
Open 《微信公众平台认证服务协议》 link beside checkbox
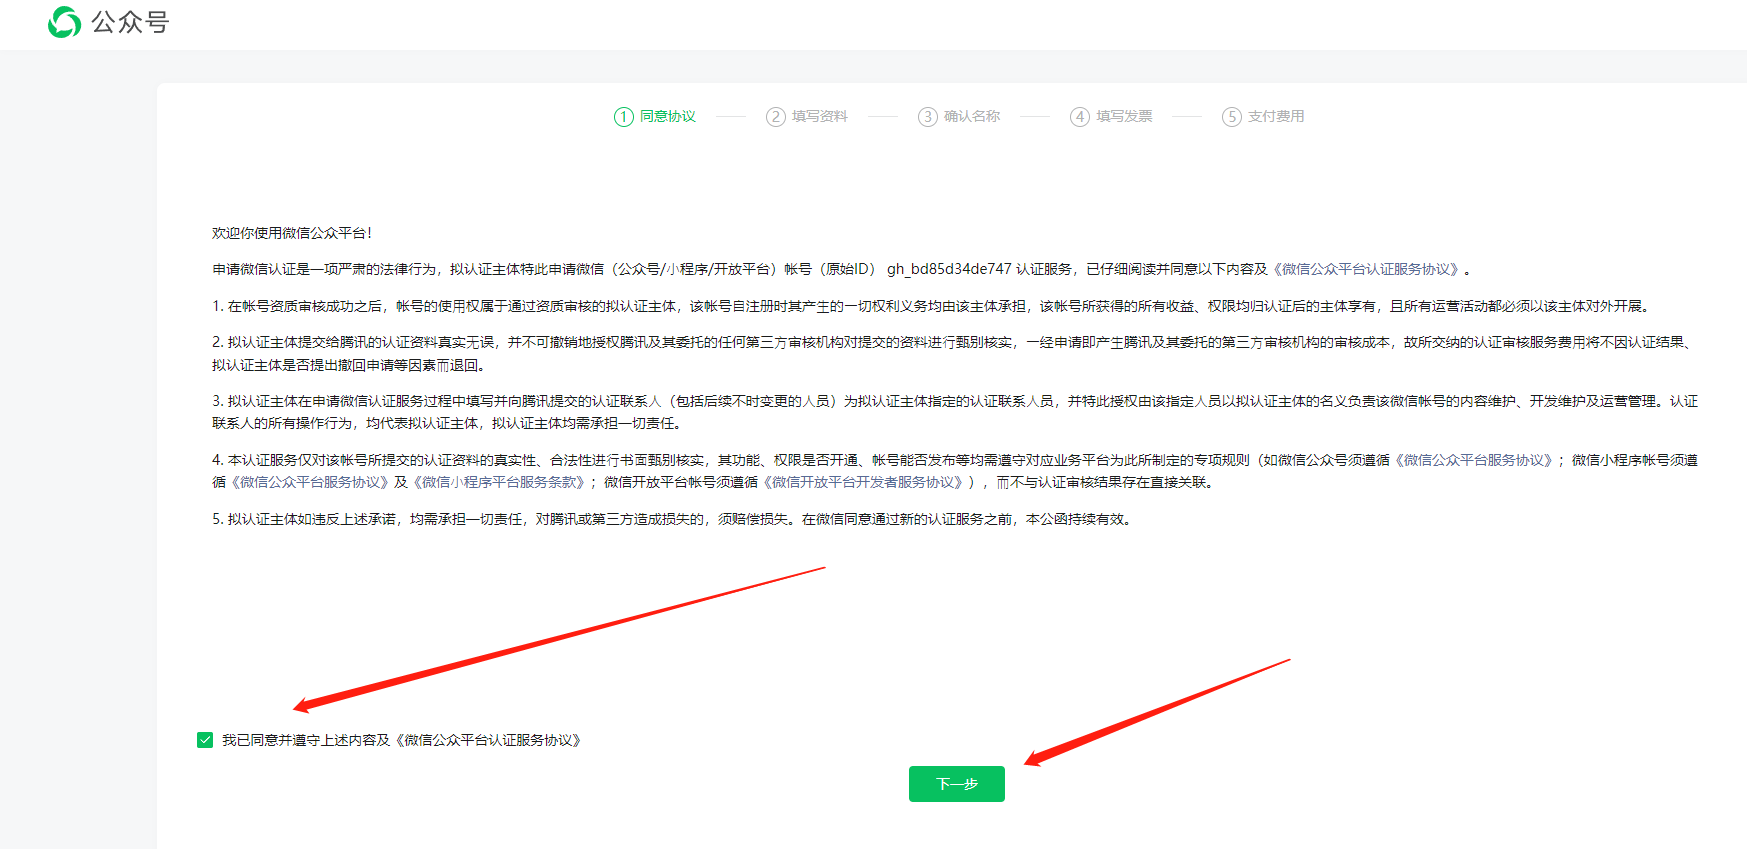(x=487, y=740)
